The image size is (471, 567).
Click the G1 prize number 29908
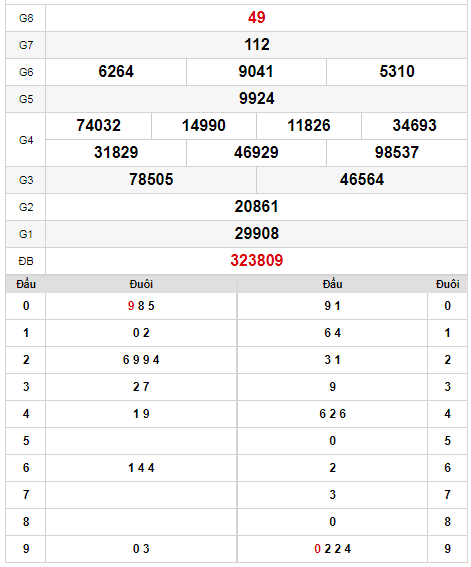pyautogui.click(x=257, y=233)
